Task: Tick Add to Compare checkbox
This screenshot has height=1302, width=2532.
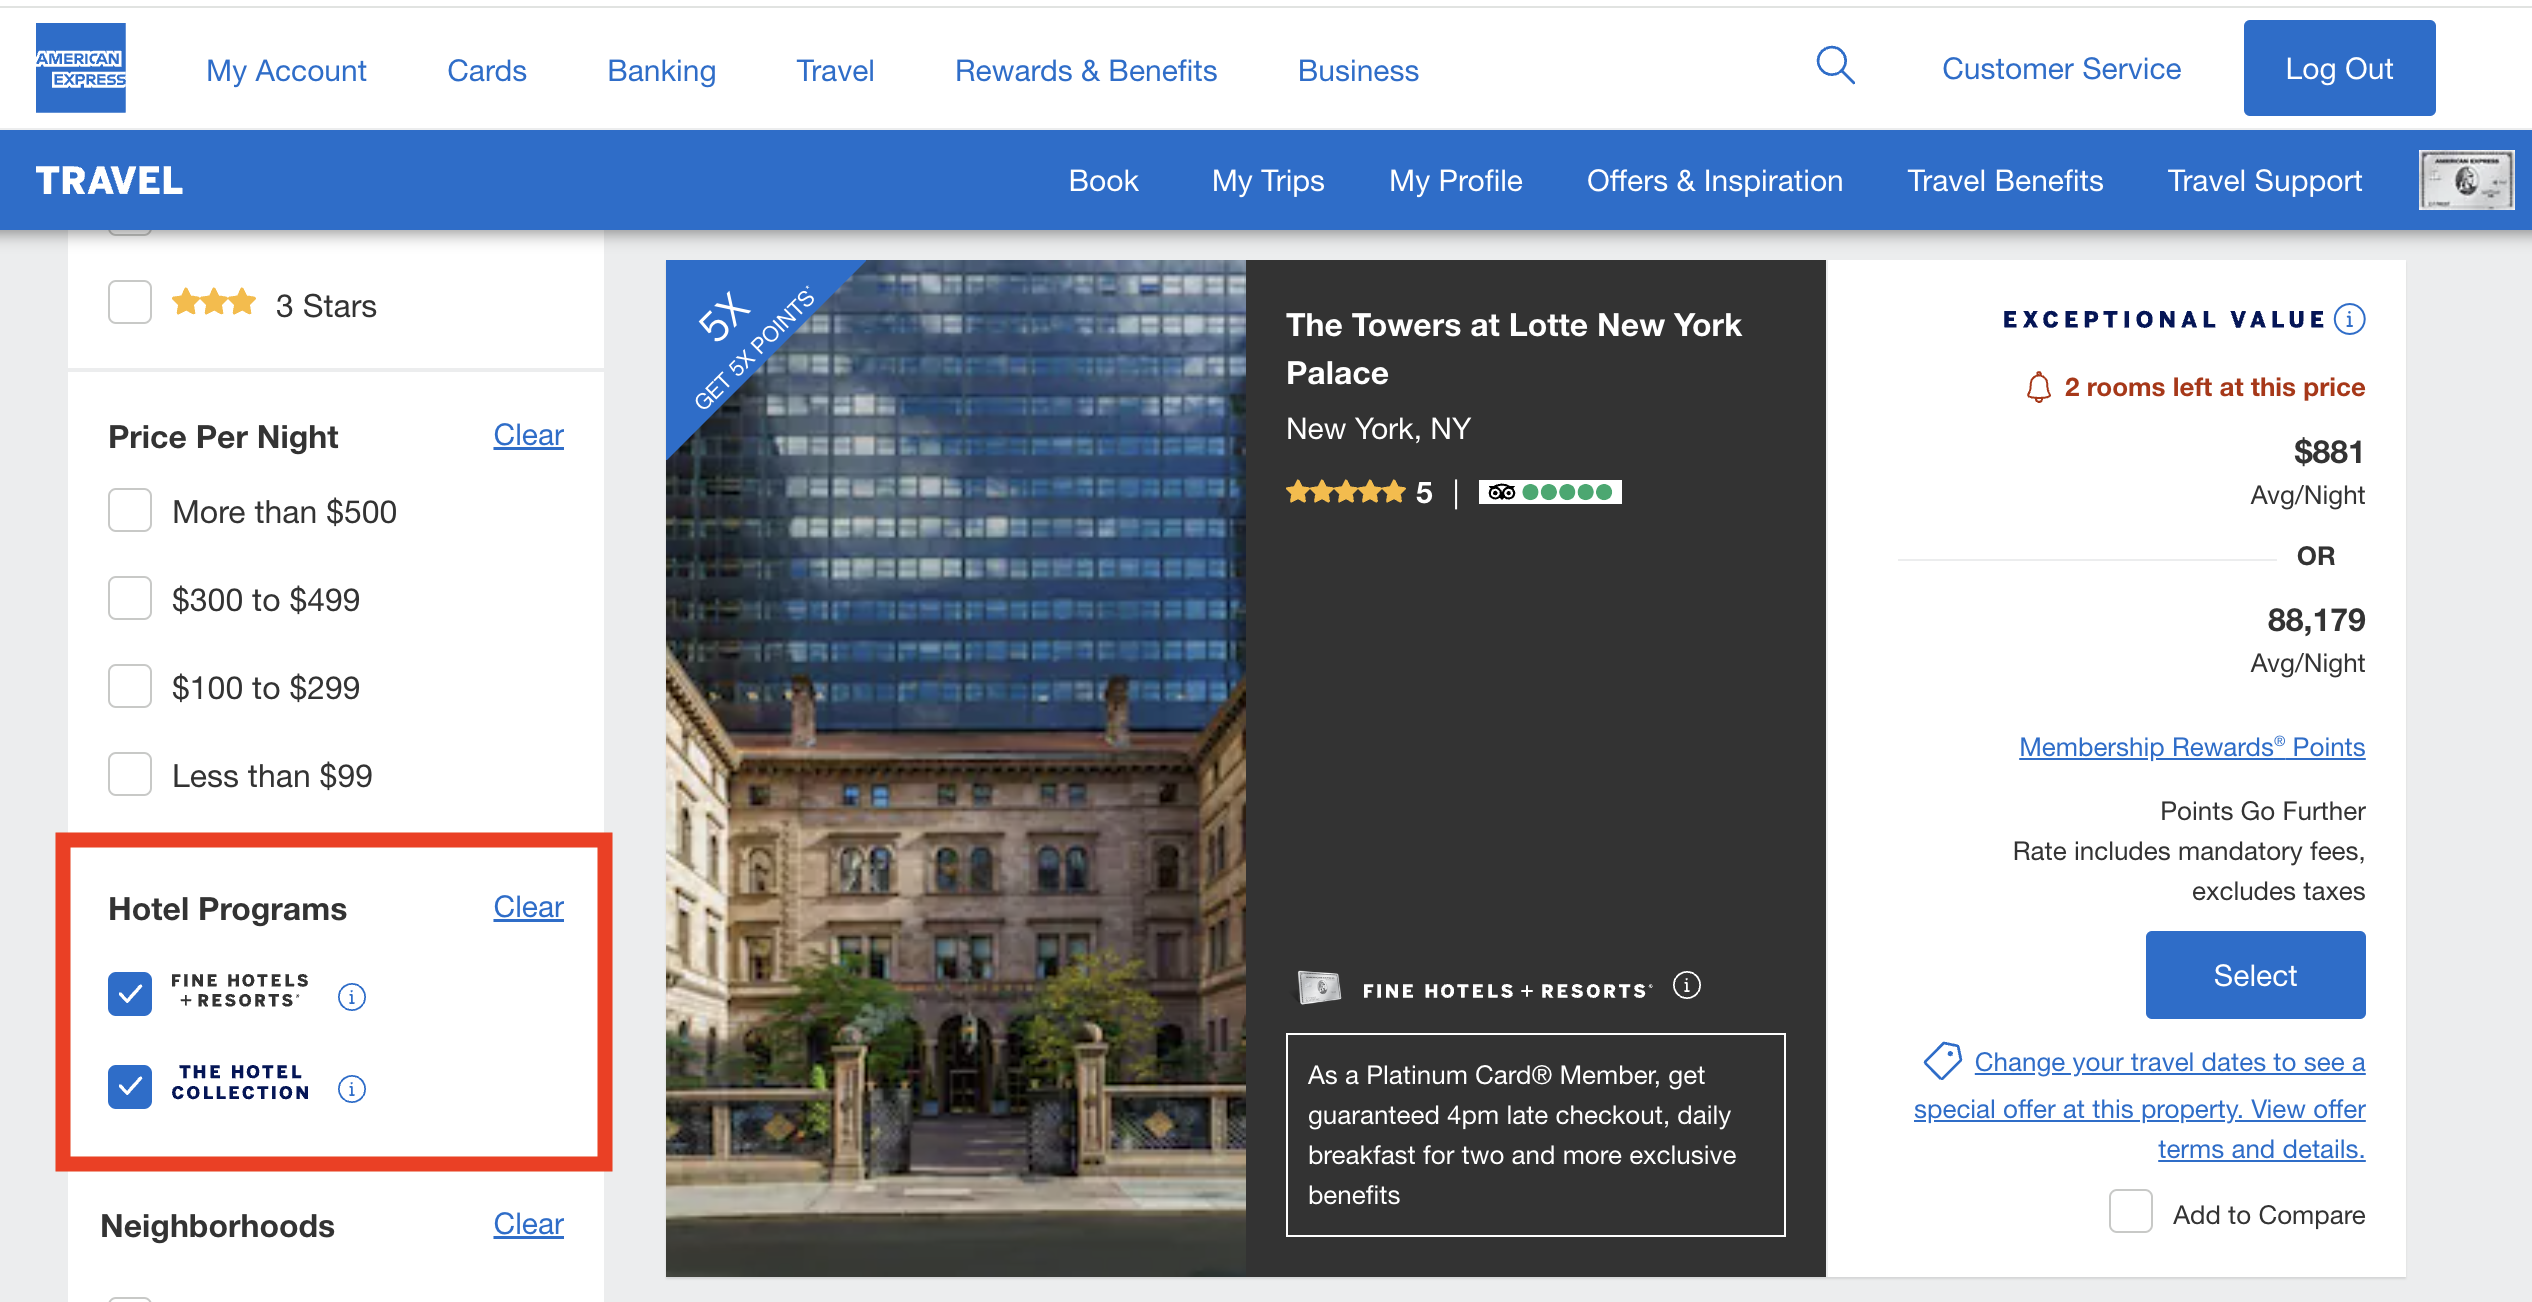Action: pyautogui.click(x=2130, y=1211)
